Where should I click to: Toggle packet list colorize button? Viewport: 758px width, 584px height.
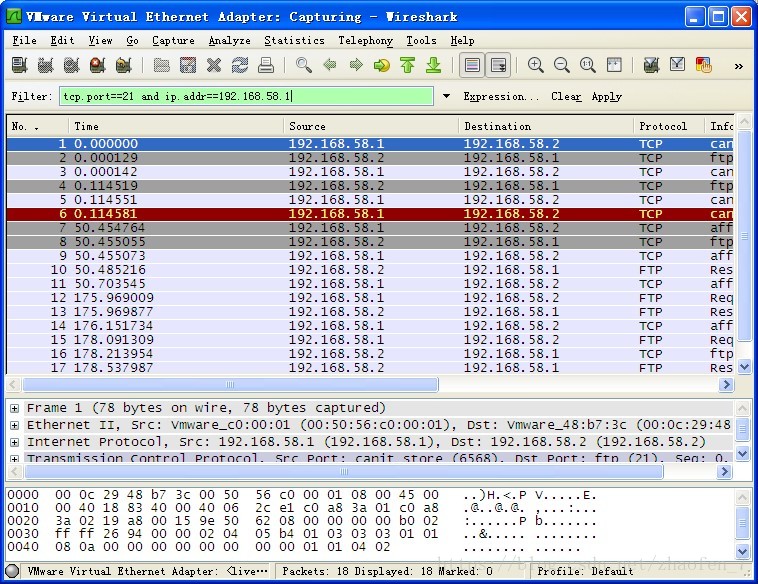472,65
